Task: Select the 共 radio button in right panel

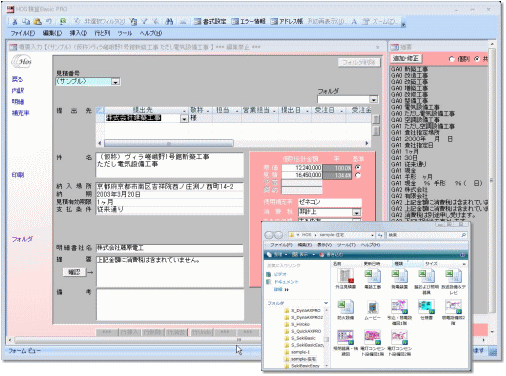Action: point(477,59)
